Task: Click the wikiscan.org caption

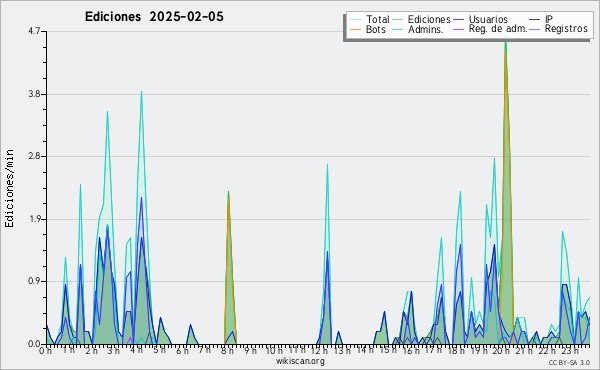Action: pyautogui.click(x=300, y=361)
